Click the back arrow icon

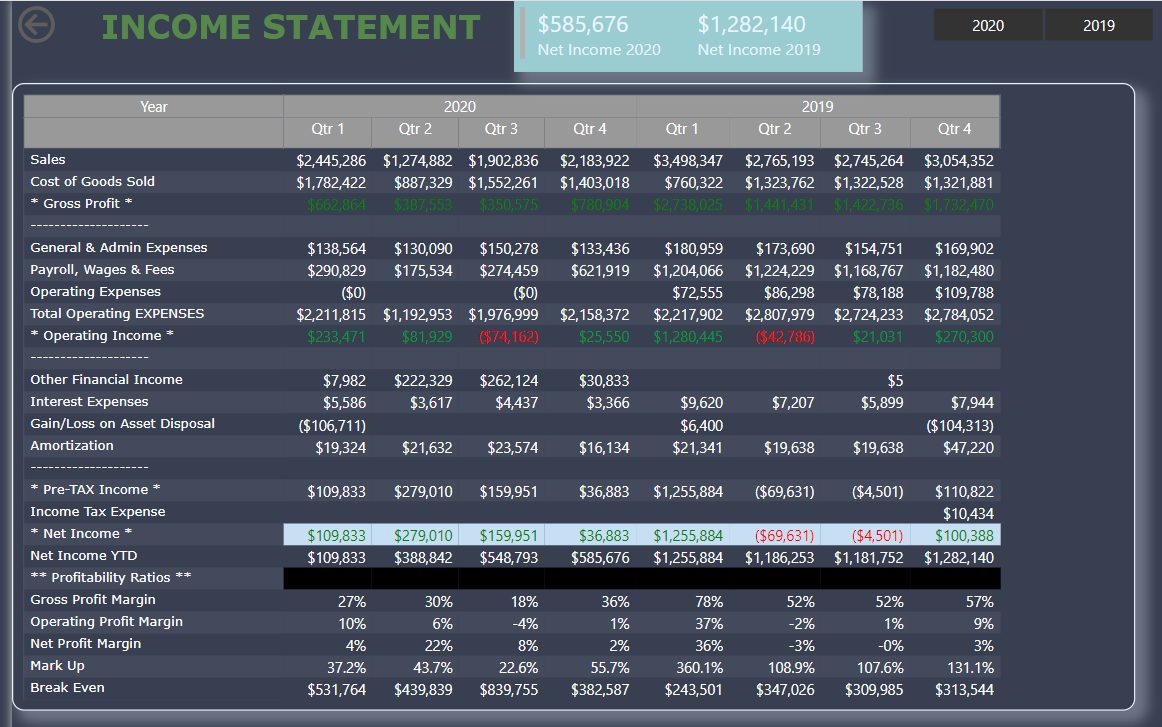click(x=36, y=25)
